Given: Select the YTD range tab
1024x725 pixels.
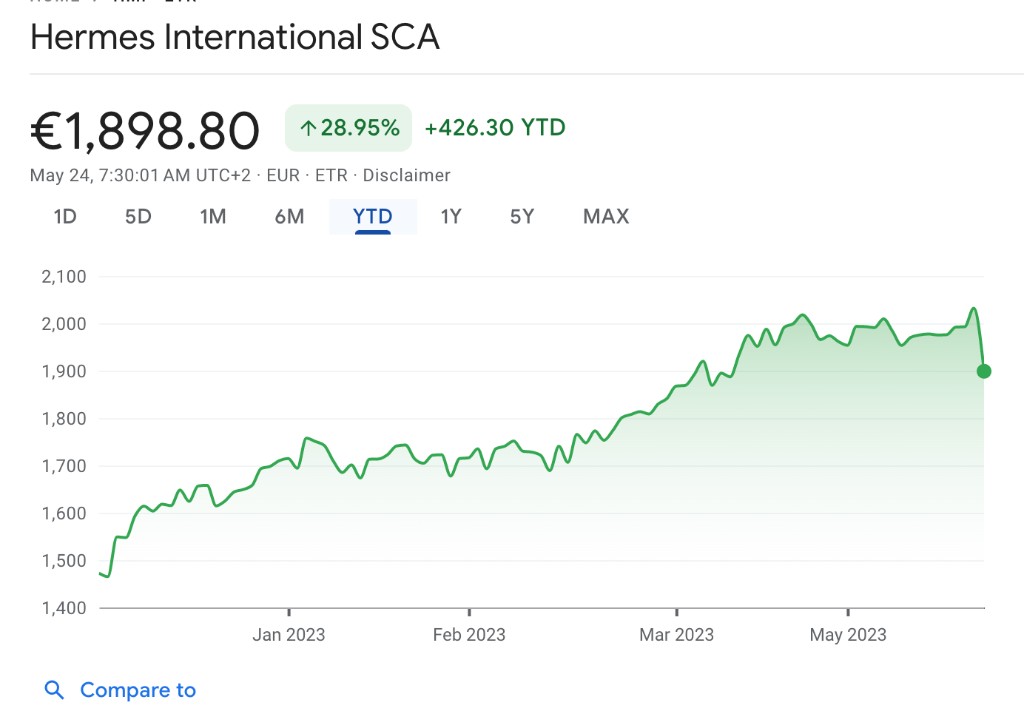Looking at the screenshot, I should click(x=373, y=216).
